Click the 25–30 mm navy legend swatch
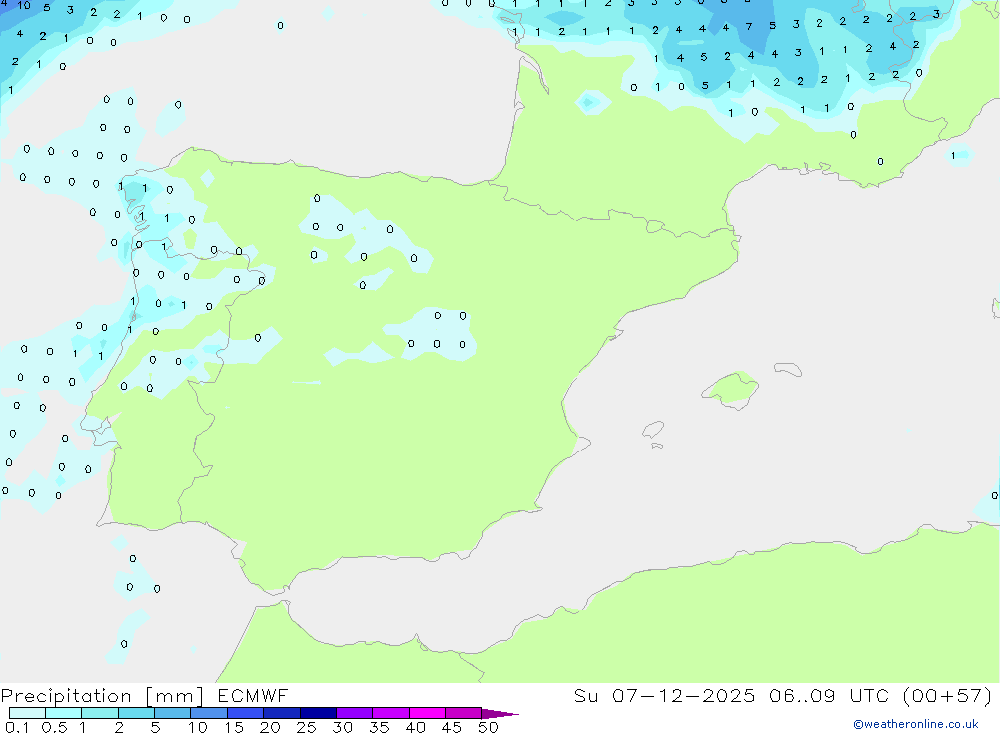Viewport: 1000px width, 733px height. coord(318,713)
